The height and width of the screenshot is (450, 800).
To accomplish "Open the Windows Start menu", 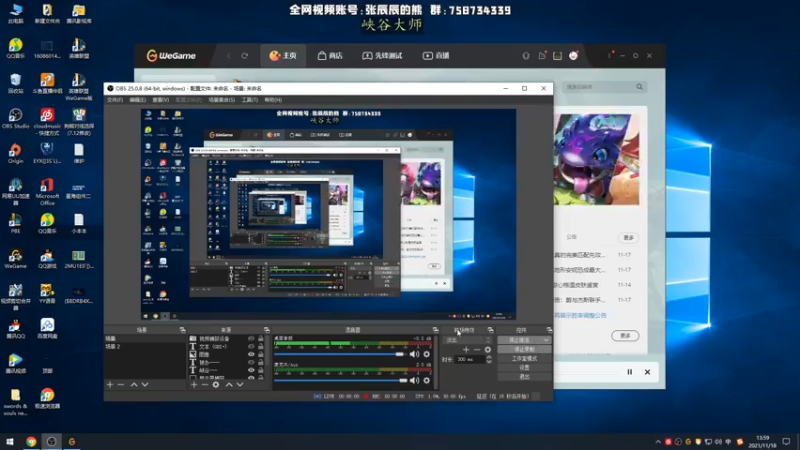I will 10,442.
